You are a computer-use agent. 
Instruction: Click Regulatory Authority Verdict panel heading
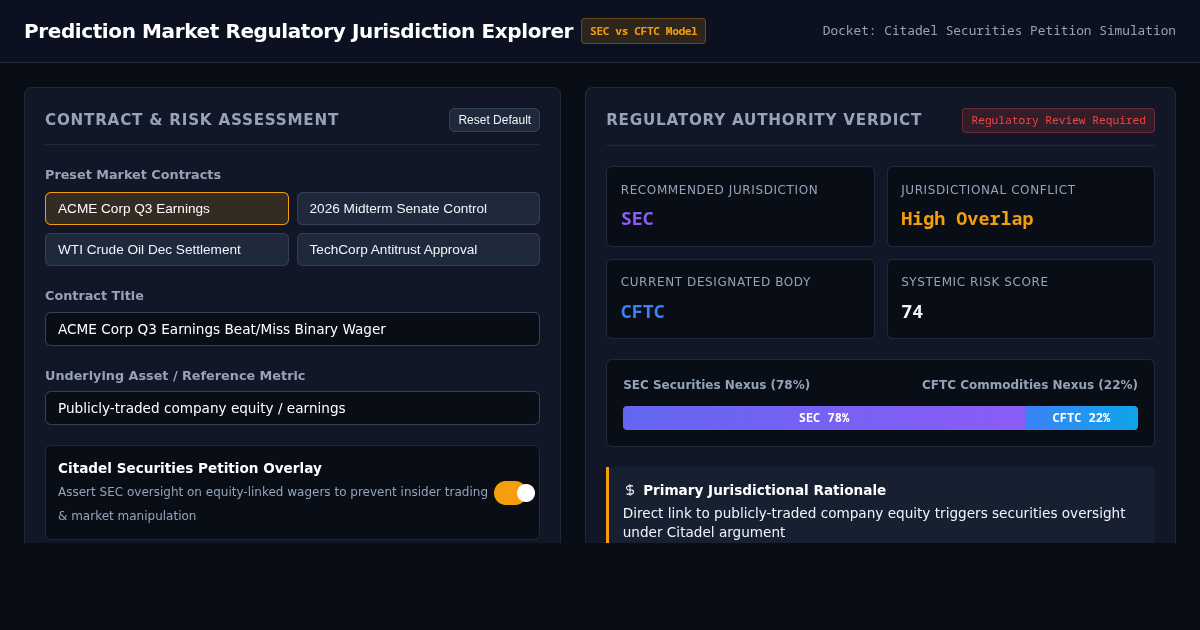click(764, 120)
